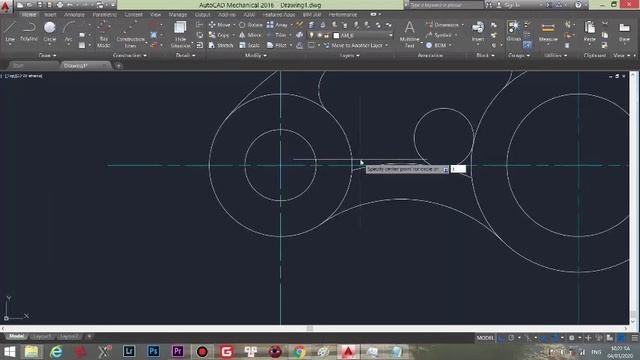Click Move to Another Layer

(x=353, y=45)
